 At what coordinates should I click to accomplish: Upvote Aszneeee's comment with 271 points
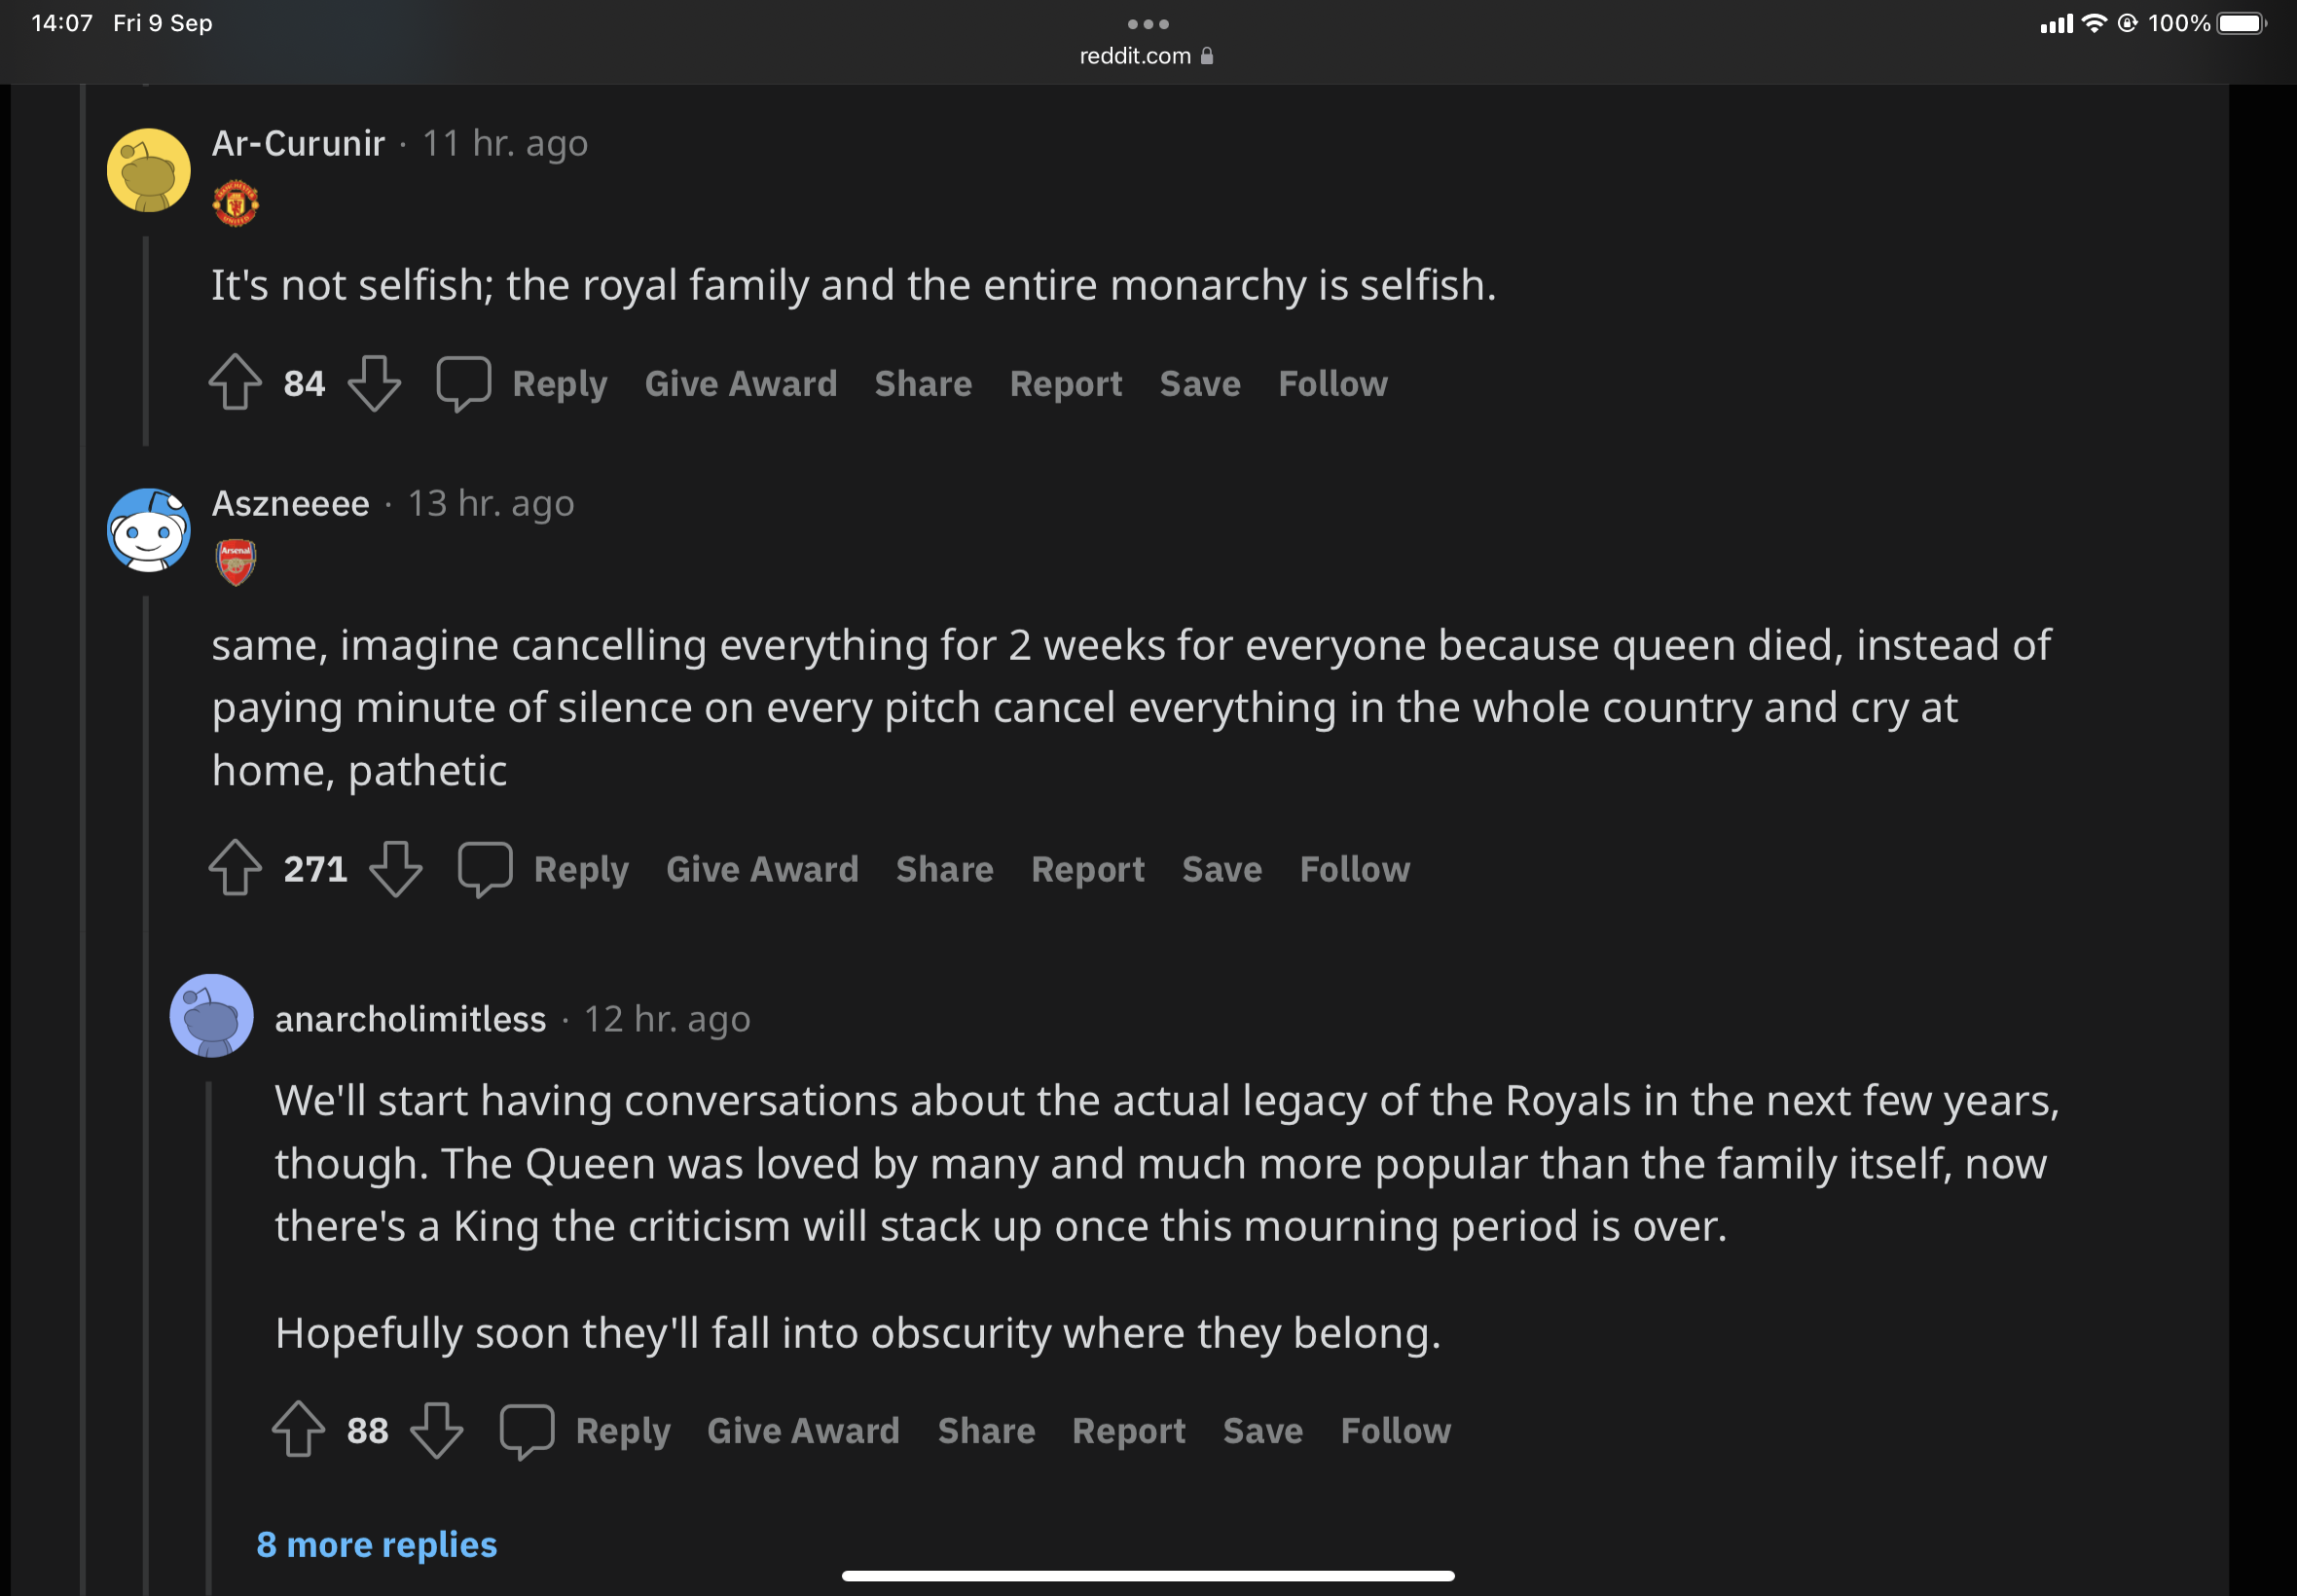pos(235,868)
